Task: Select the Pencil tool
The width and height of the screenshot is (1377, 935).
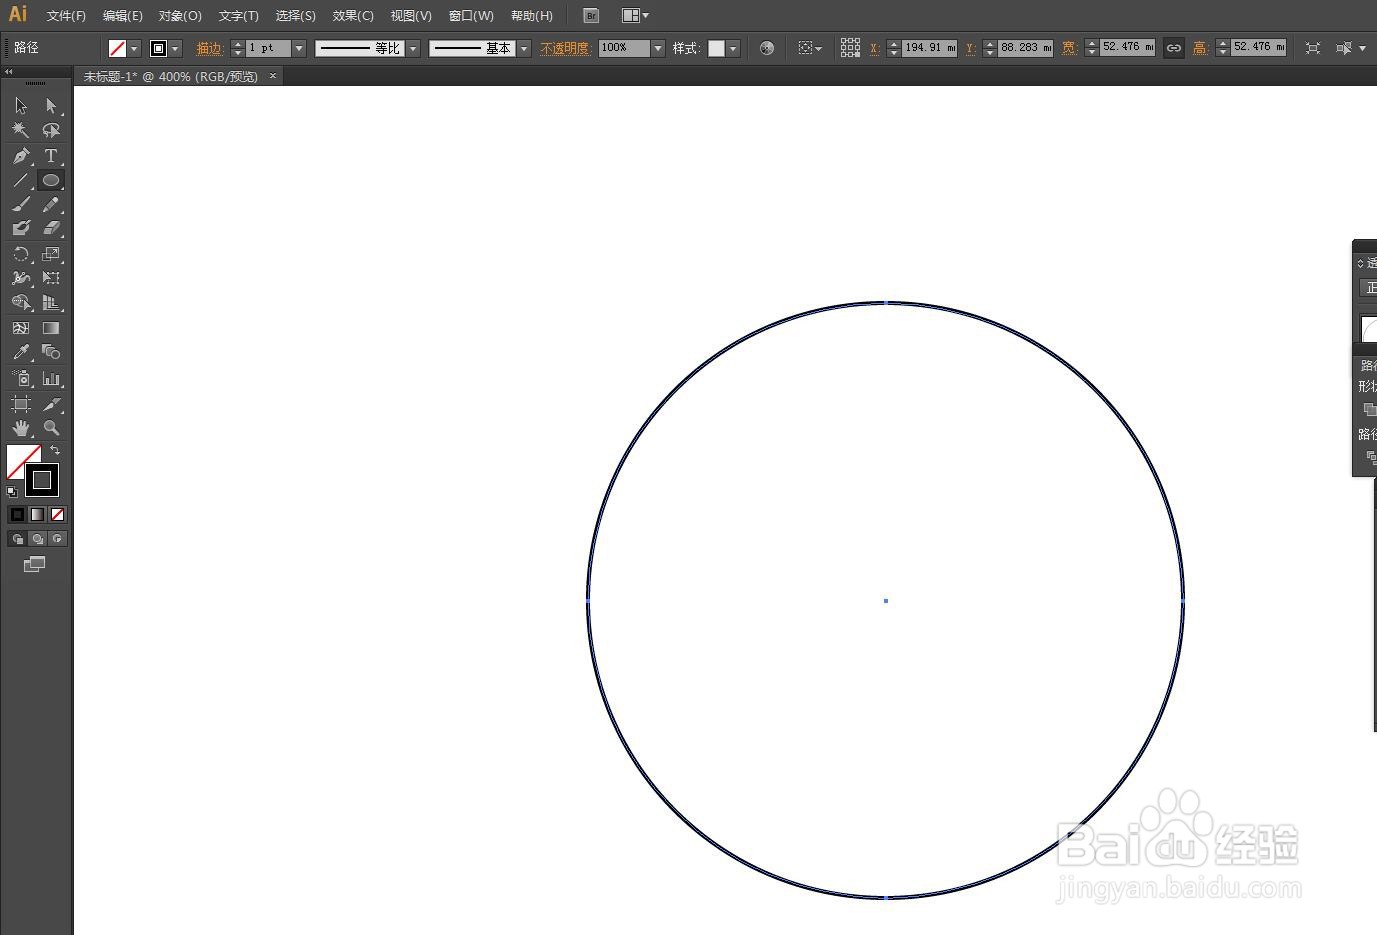Action: click(51, 205)
